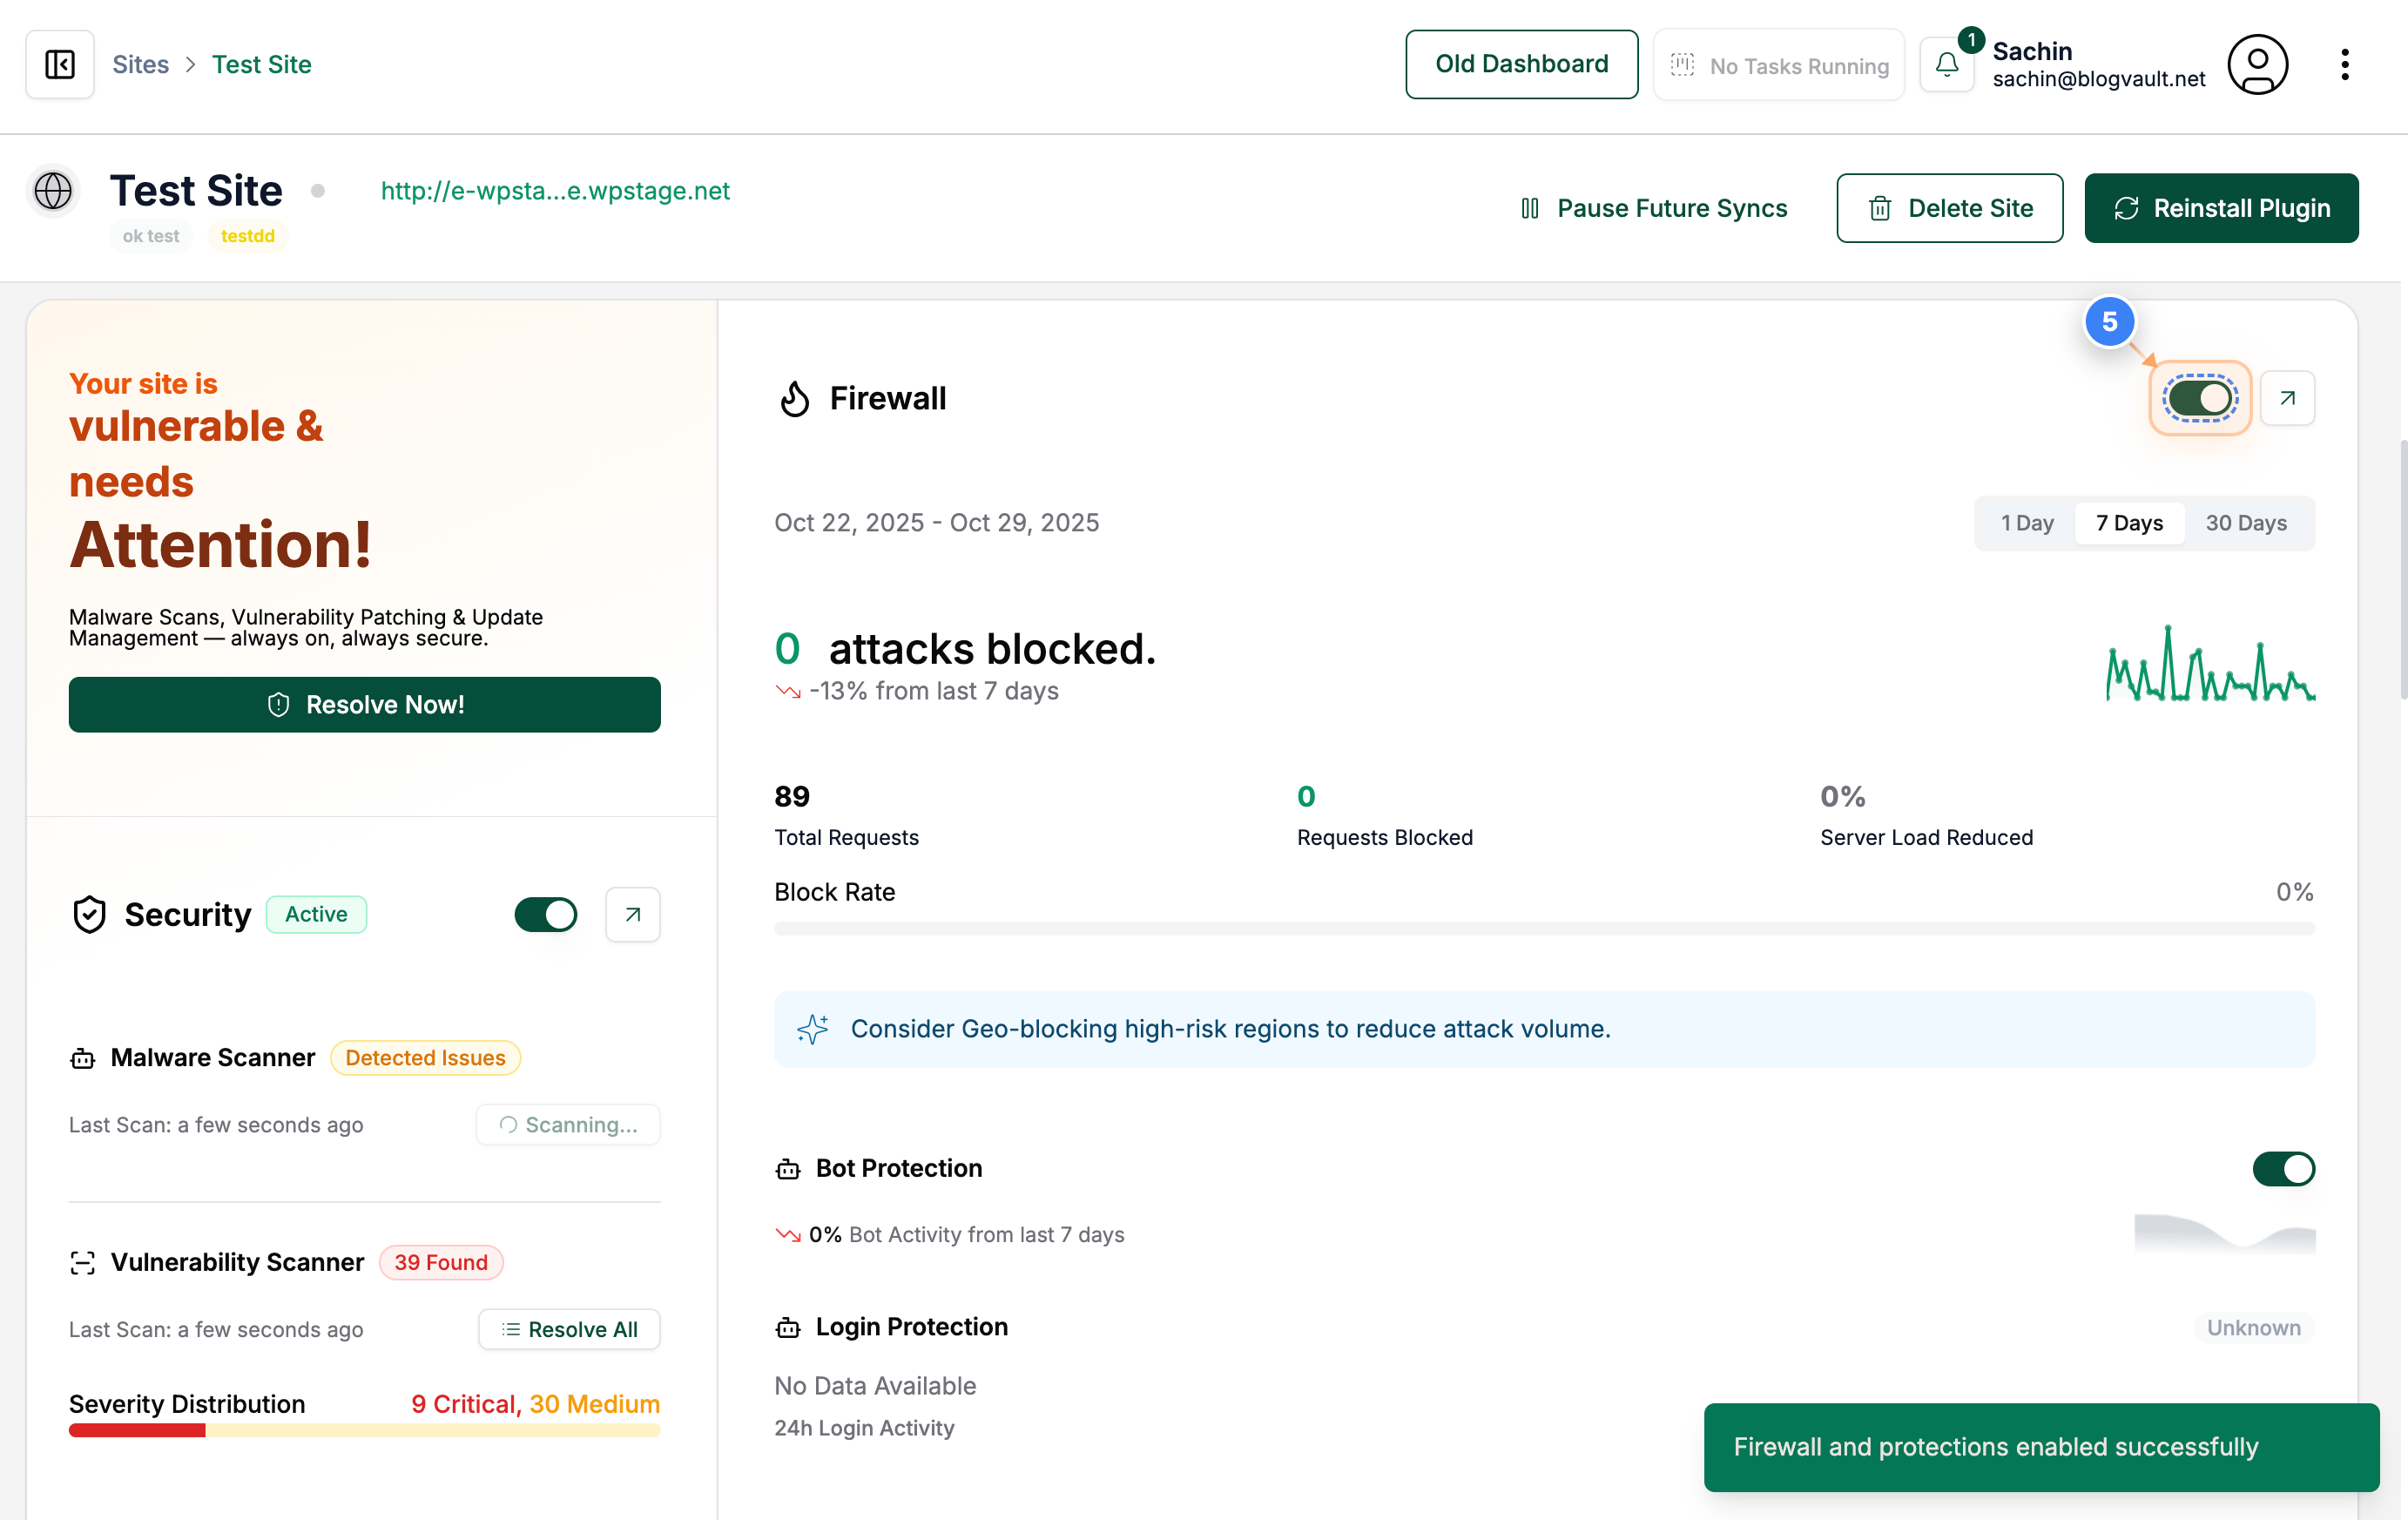Navigate to Sites breadcrumb
The width and height of the screenshot is (2408, 1520).
tap(140, 63)
